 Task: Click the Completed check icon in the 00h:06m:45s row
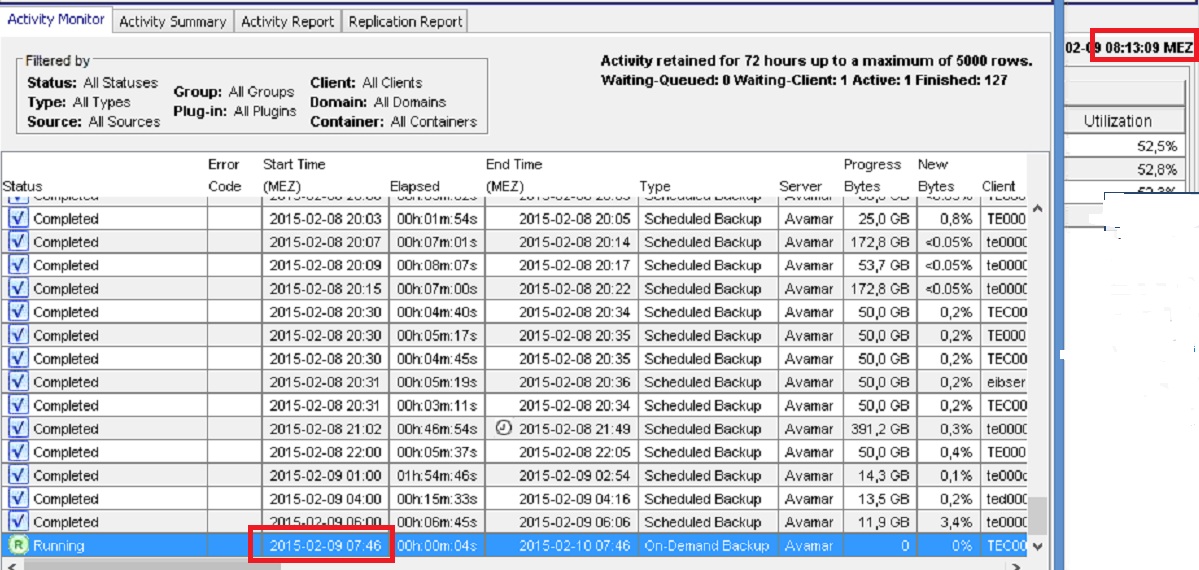click(18, 522)
